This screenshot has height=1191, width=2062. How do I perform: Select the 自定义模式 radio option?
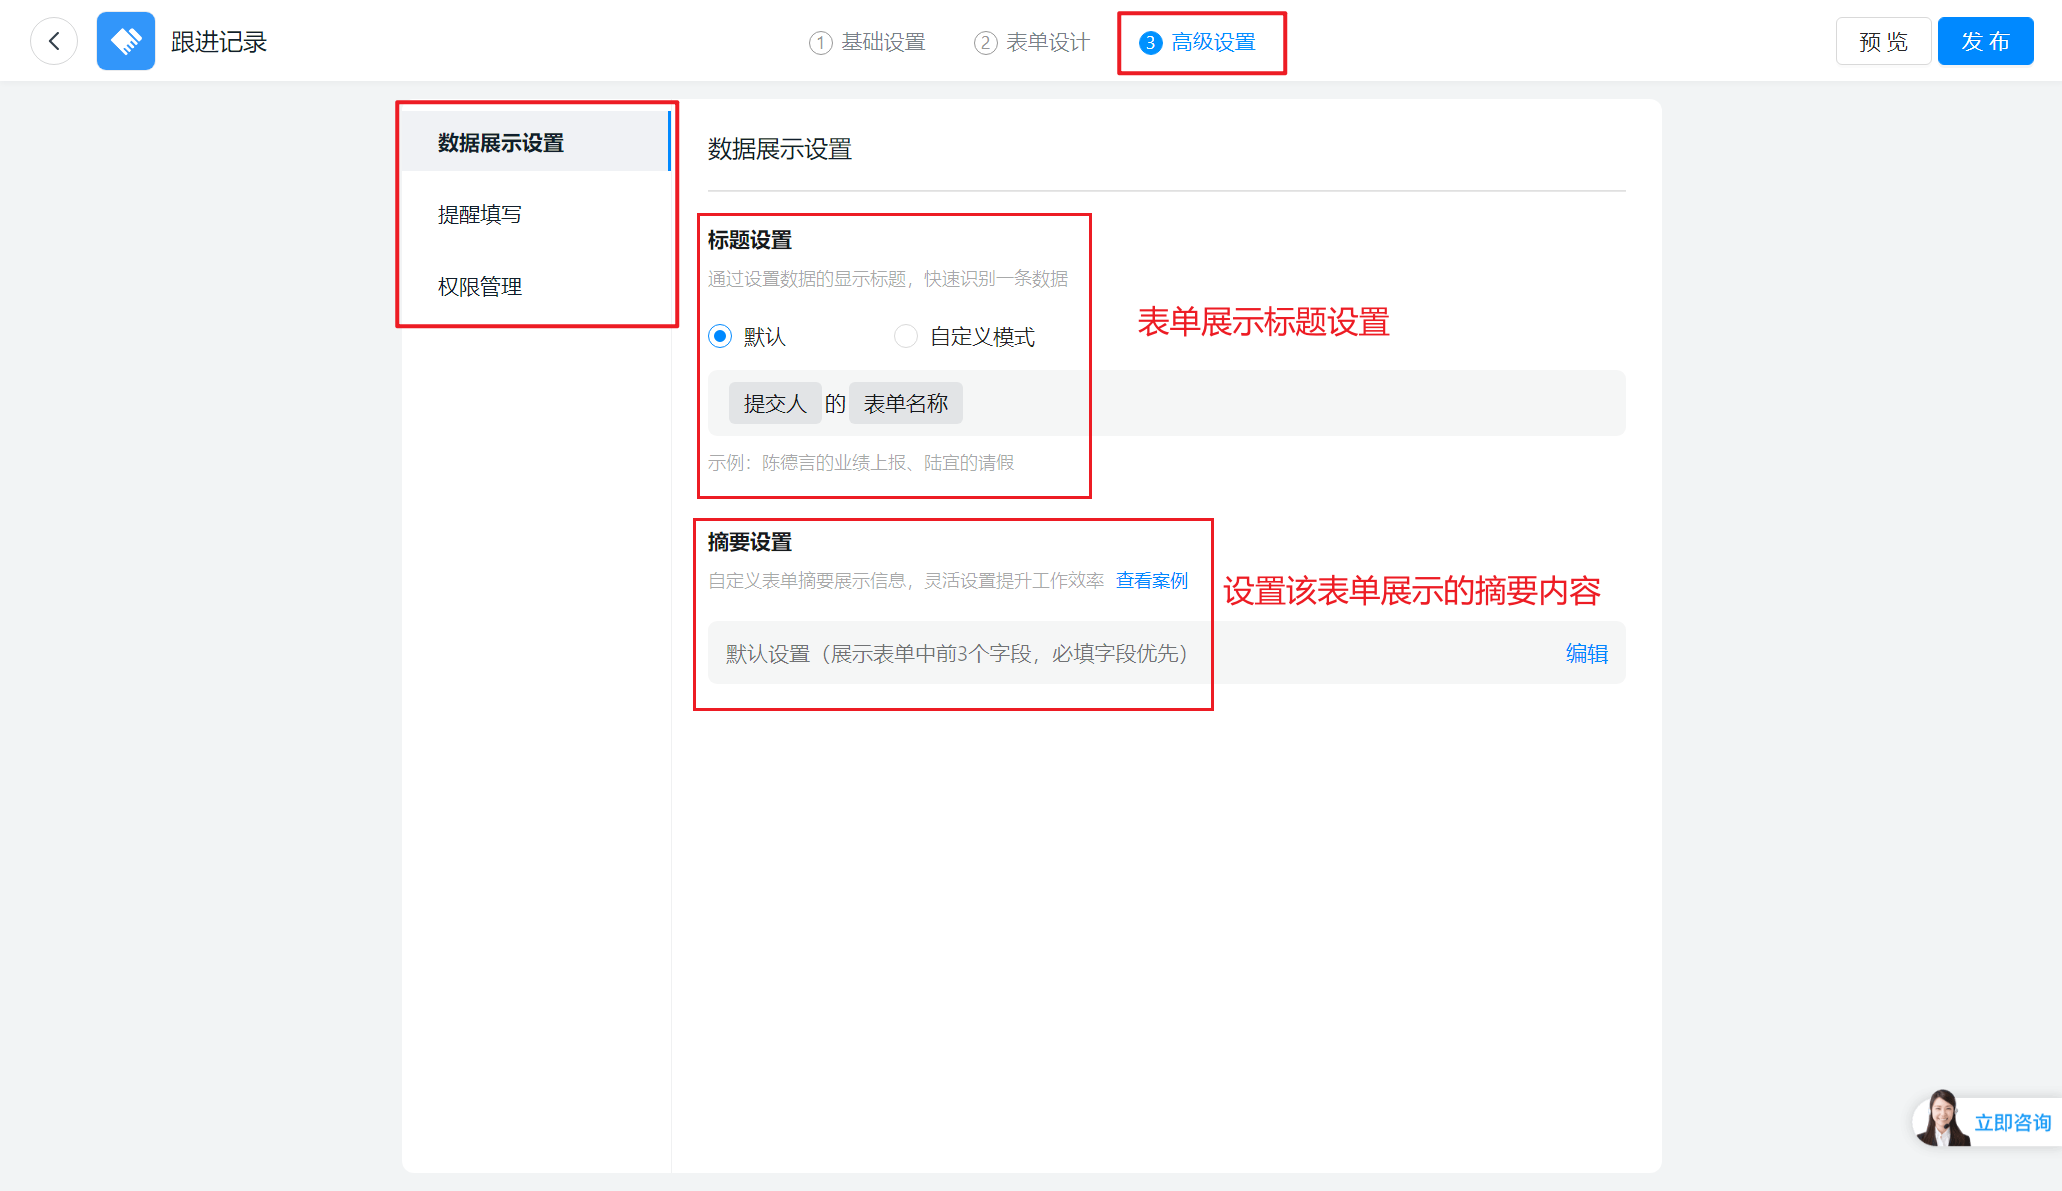click(x=906, y=336)
